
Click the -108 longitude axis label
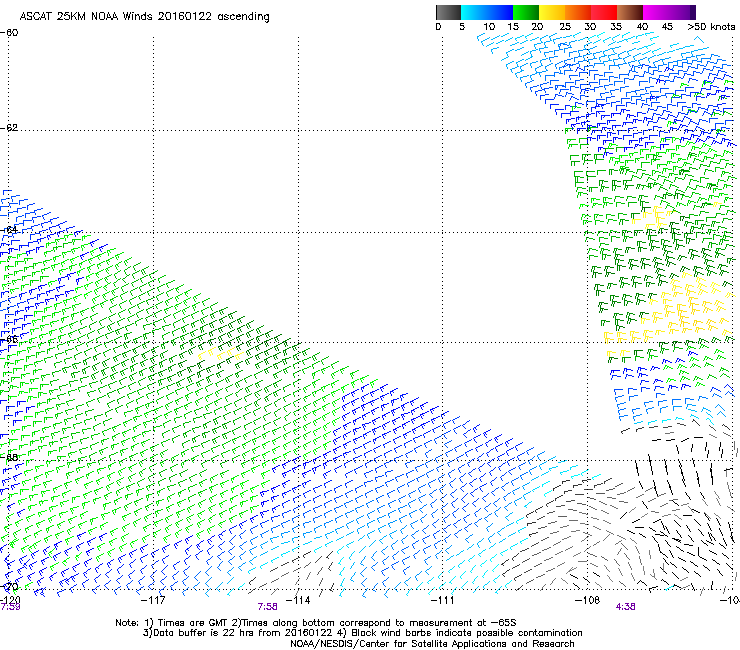point(587,600)
